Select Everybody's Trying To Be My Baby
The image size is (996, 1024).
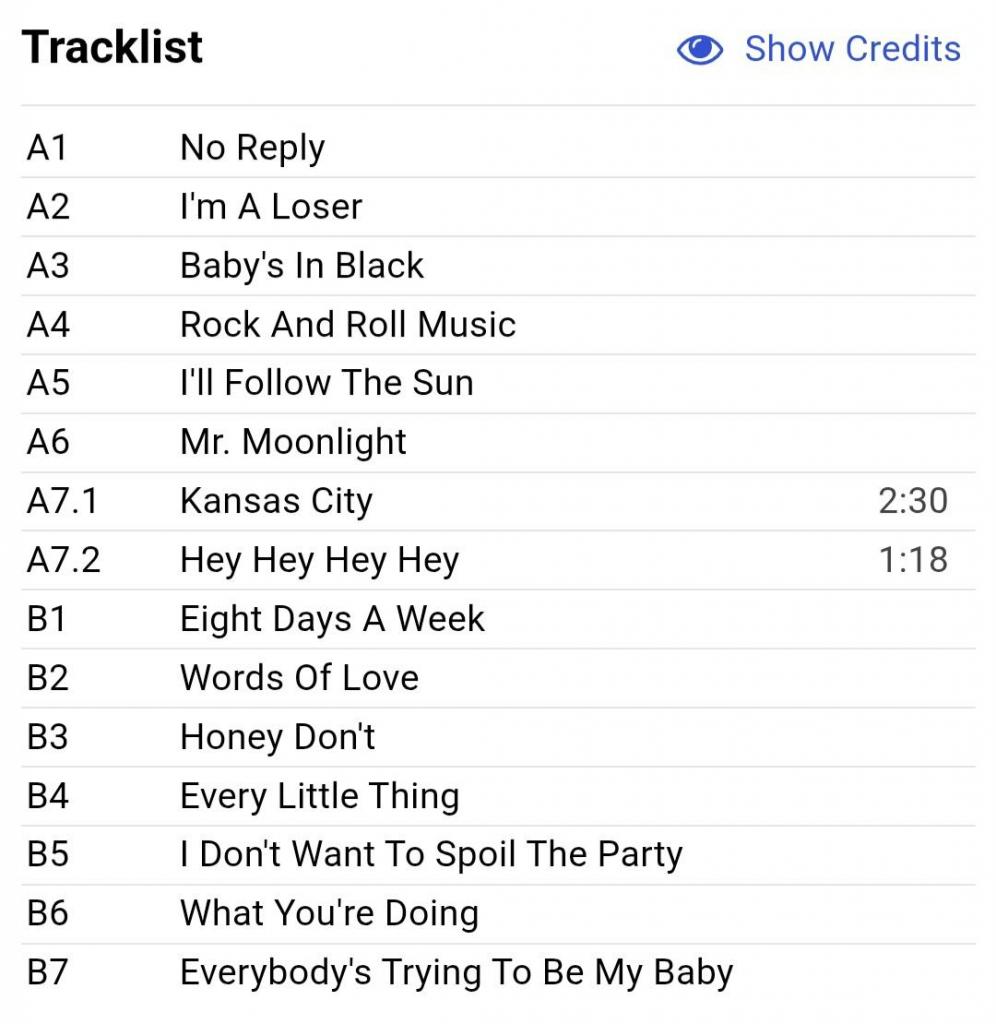click(x=456, y=973)
